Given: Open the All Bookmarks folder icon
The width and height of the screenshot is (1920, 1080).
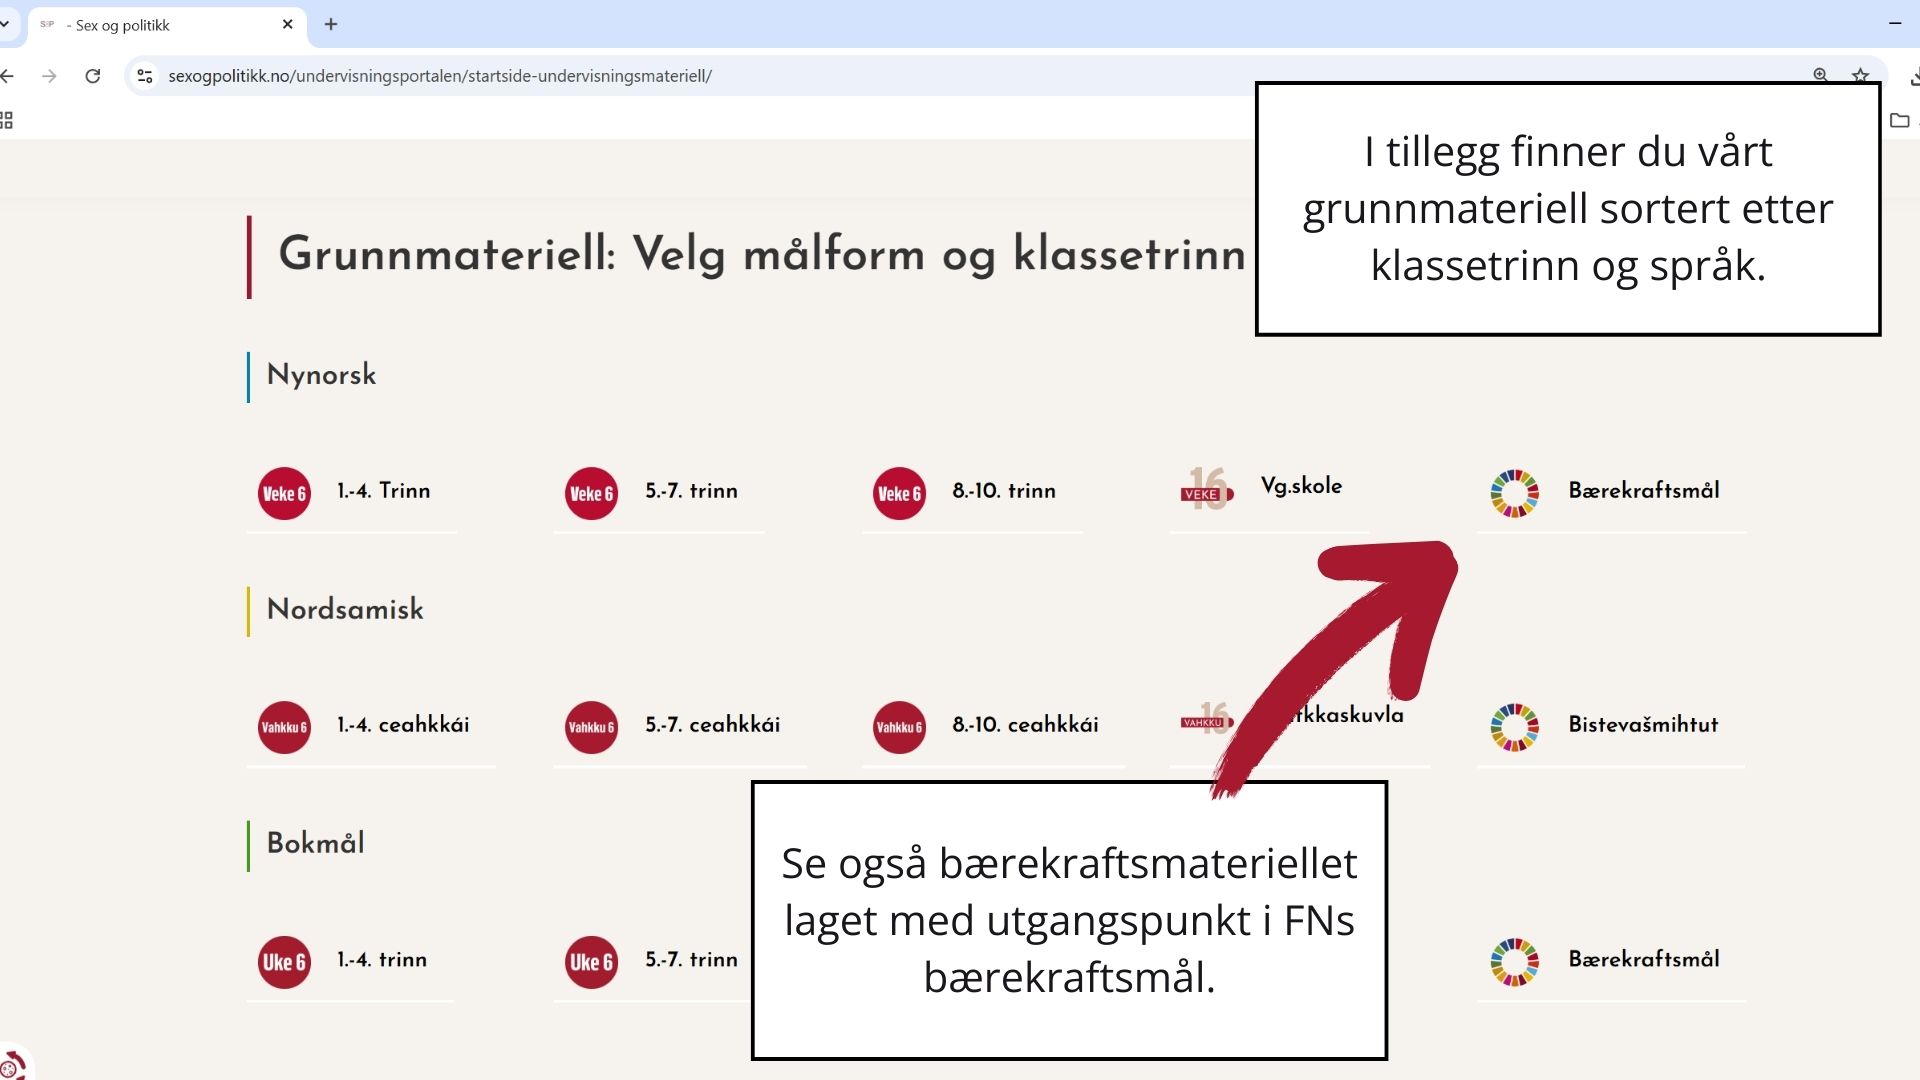Looking at the screenshot, I should pyautogui.click(x=1900, y=121).
